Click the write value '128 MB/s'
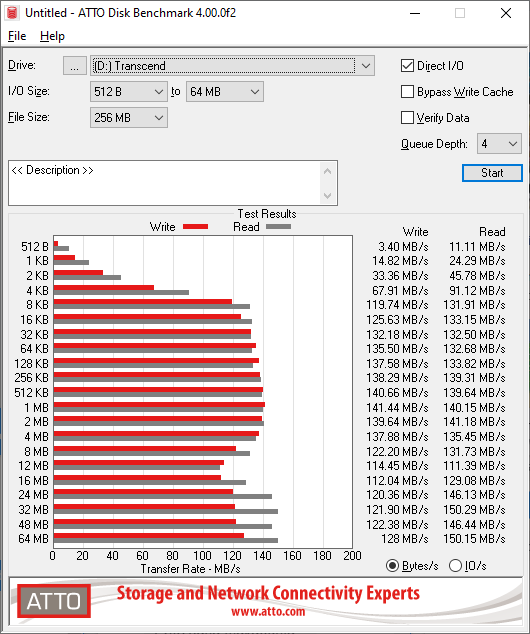The image size is (530, 634). click(405, 539)
